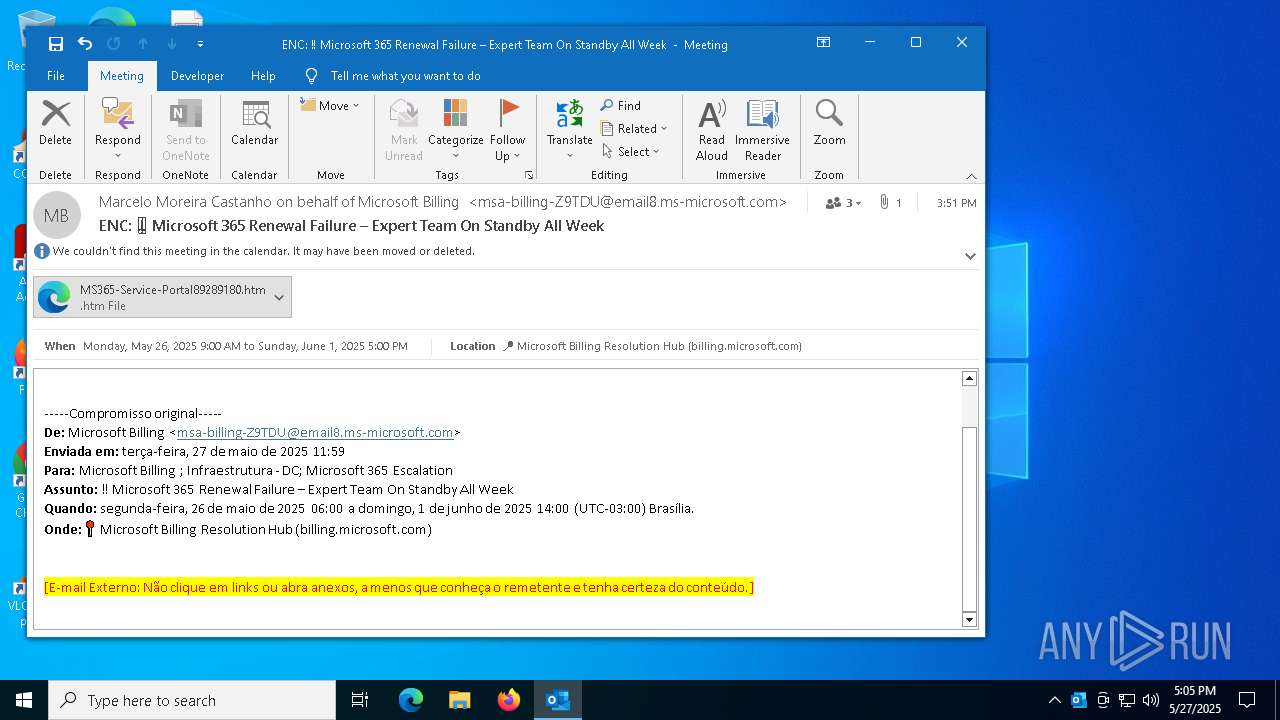This screenshot has height=720, width=1280.
Task: Expand the Related dropdown
Action: click(634, 128)
